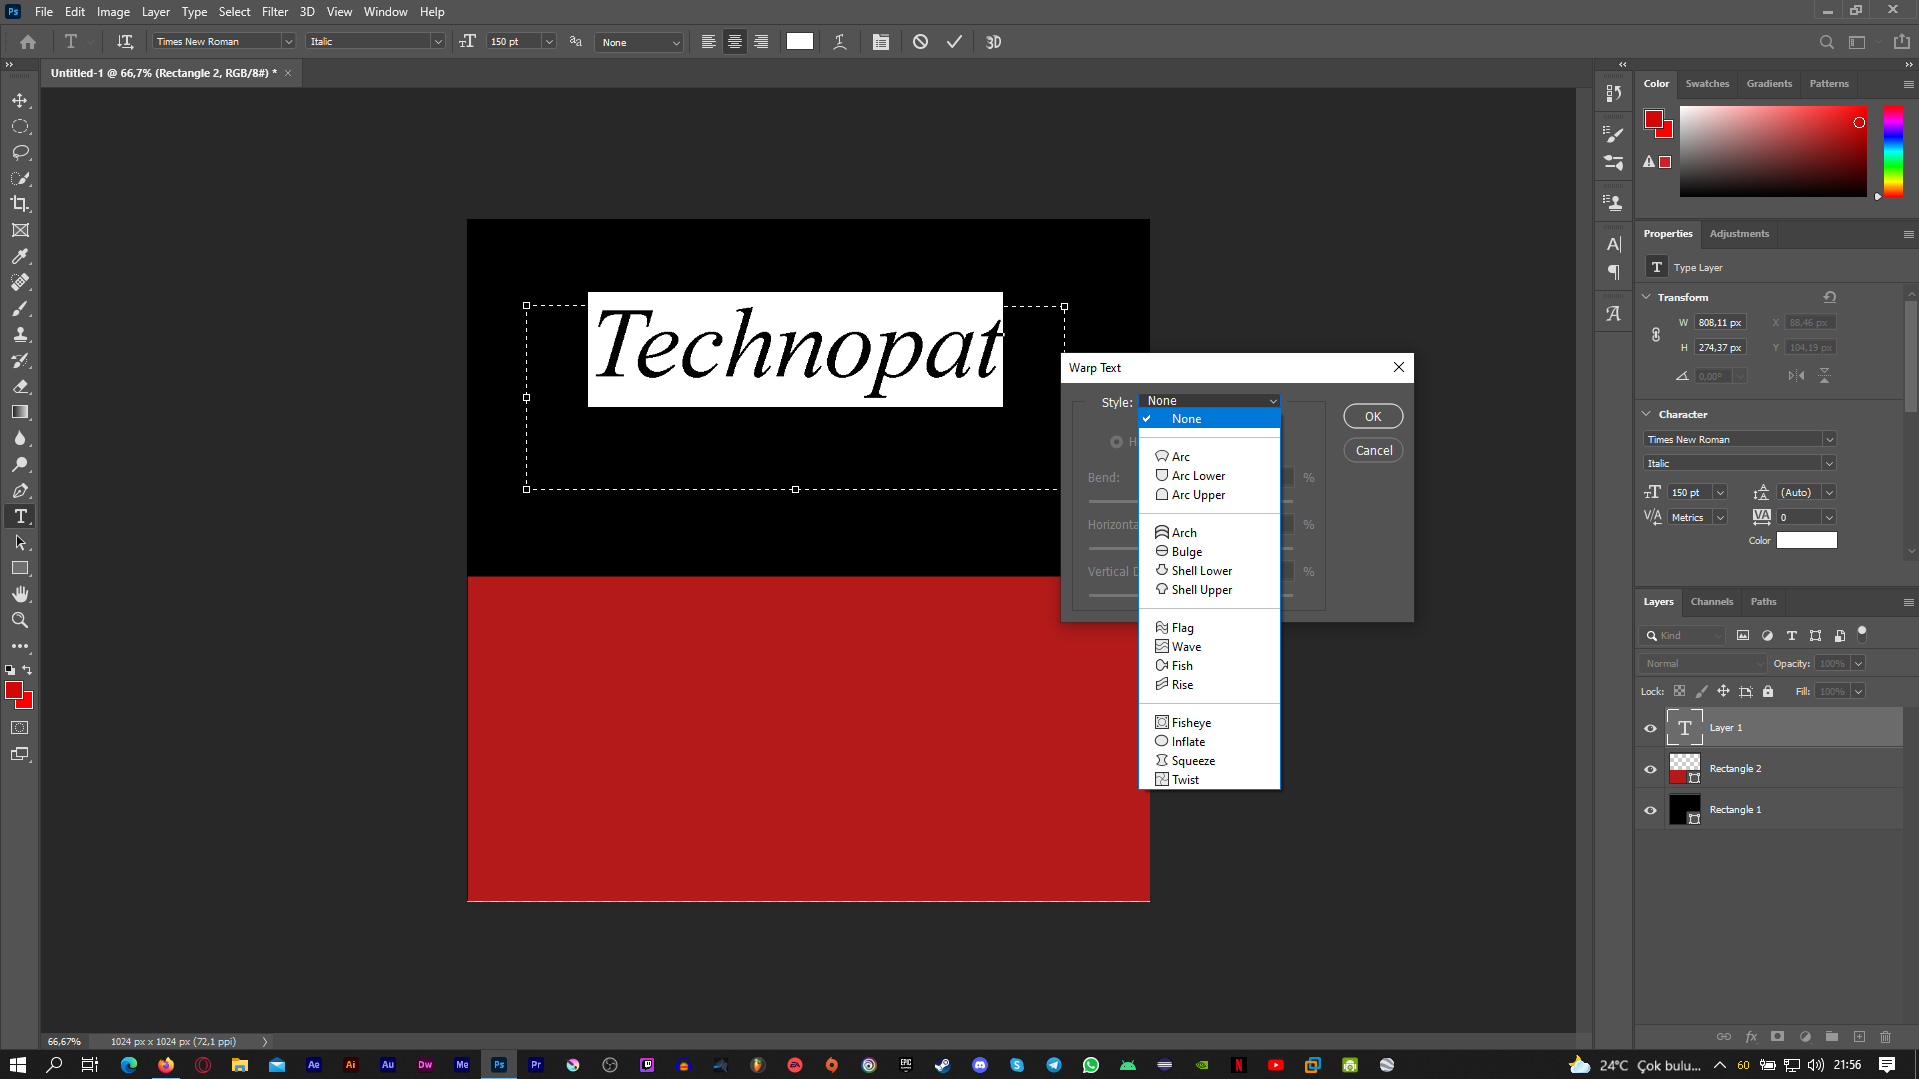Click OK in Warp Text dialog
1919x1079 pixels.
click(1372, 417)
